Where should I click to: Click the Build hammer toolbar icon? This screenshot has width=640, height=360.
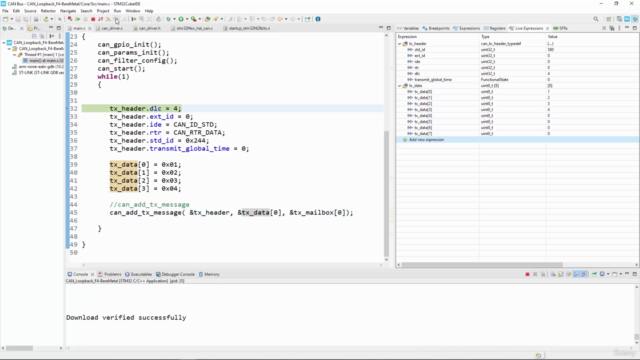tap(46, 19)
